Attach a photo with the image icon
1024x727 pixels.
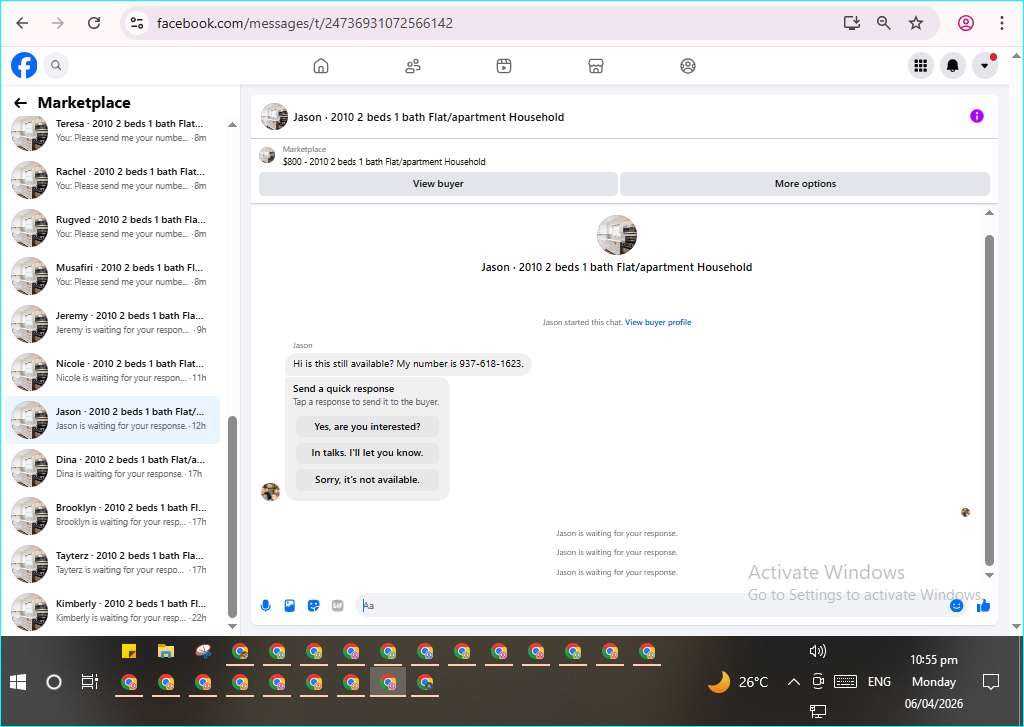click(290, 606)
